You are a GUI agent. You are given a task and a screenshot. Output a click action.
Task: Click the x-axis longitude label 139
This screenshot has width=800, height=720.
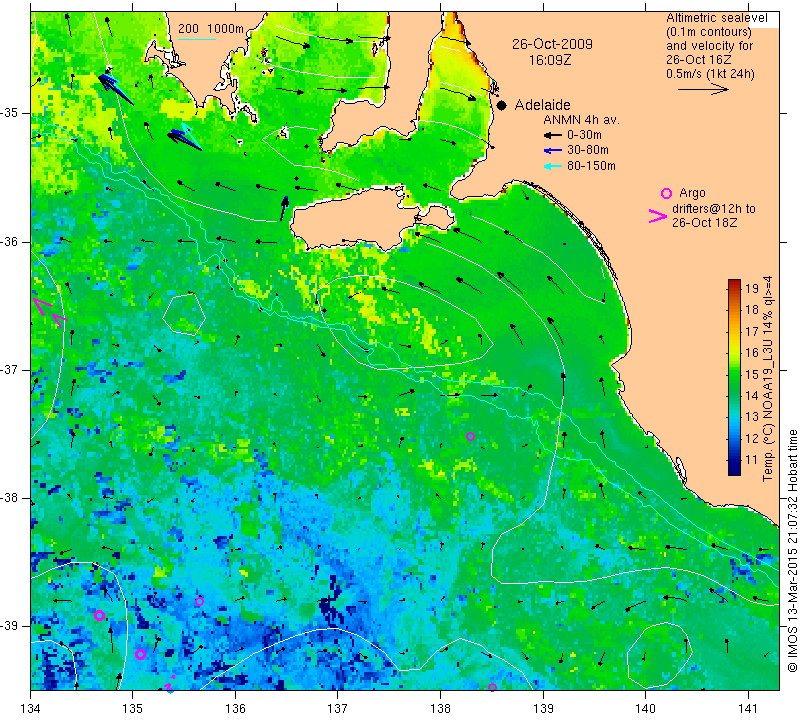click(543, 709)
